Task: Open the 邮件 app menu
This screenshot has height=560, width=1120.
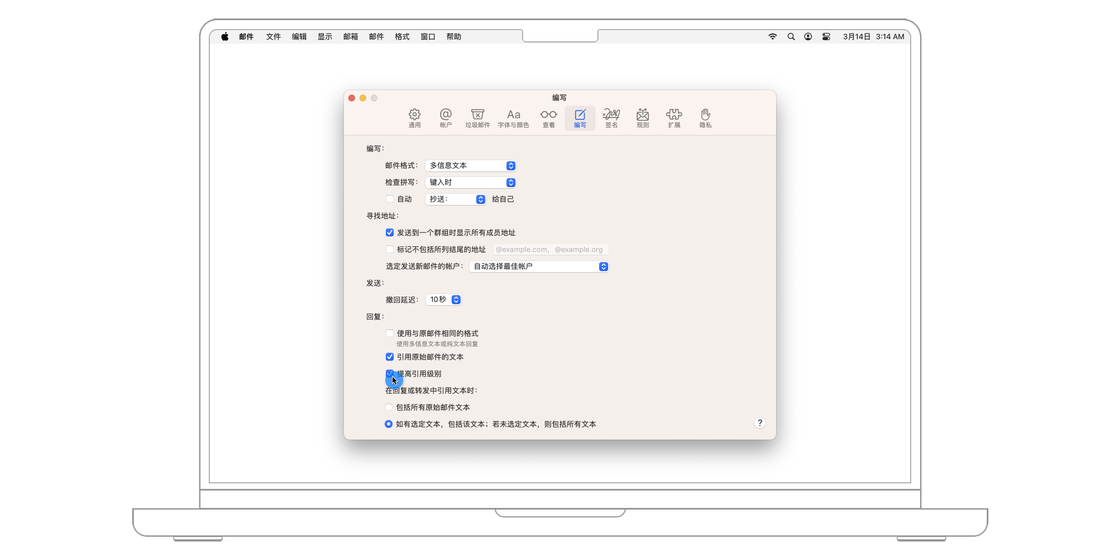Action: coord(246,36)
